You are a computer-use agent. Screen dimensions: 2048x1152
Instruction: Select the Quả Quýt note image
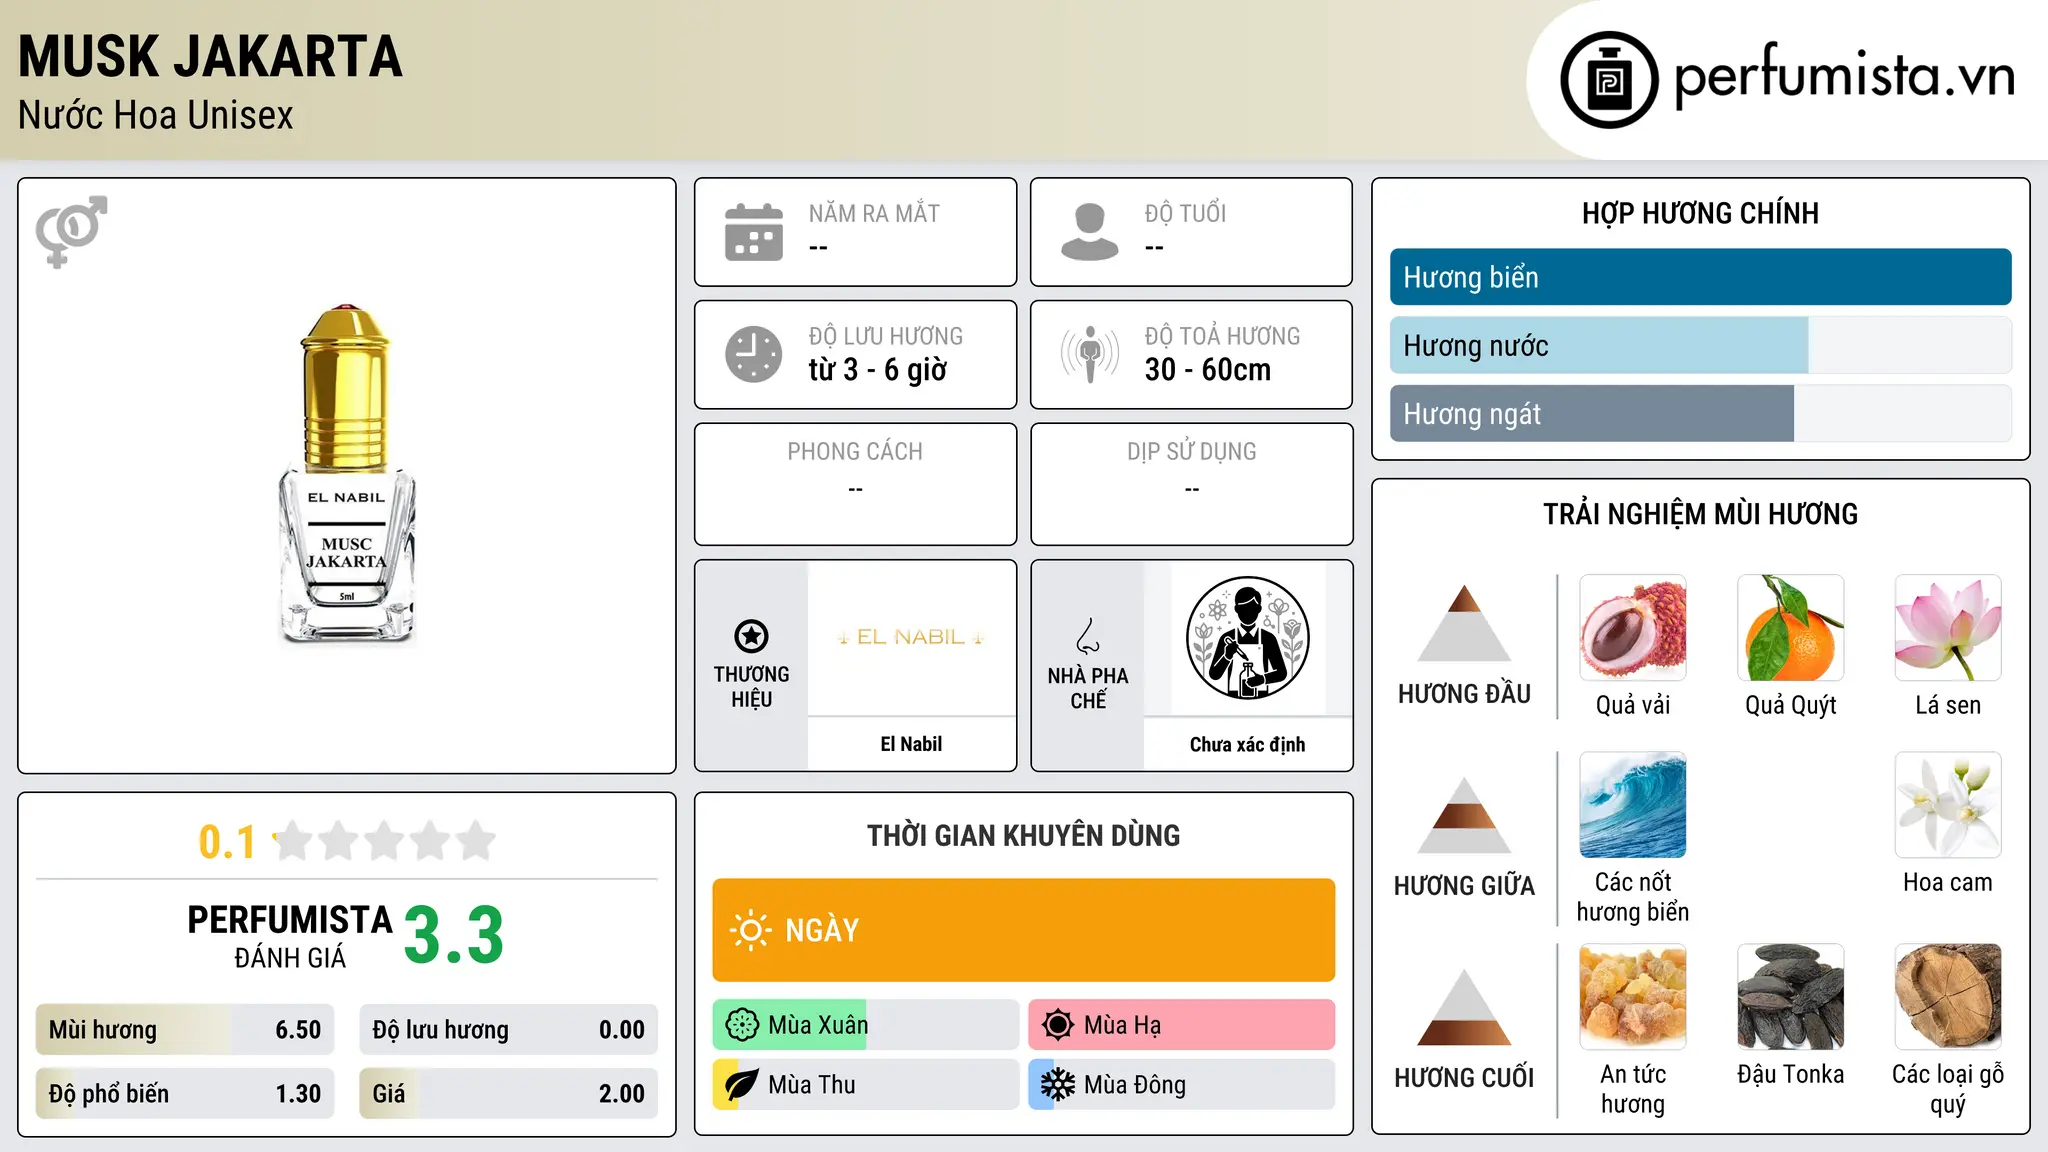1790,628
